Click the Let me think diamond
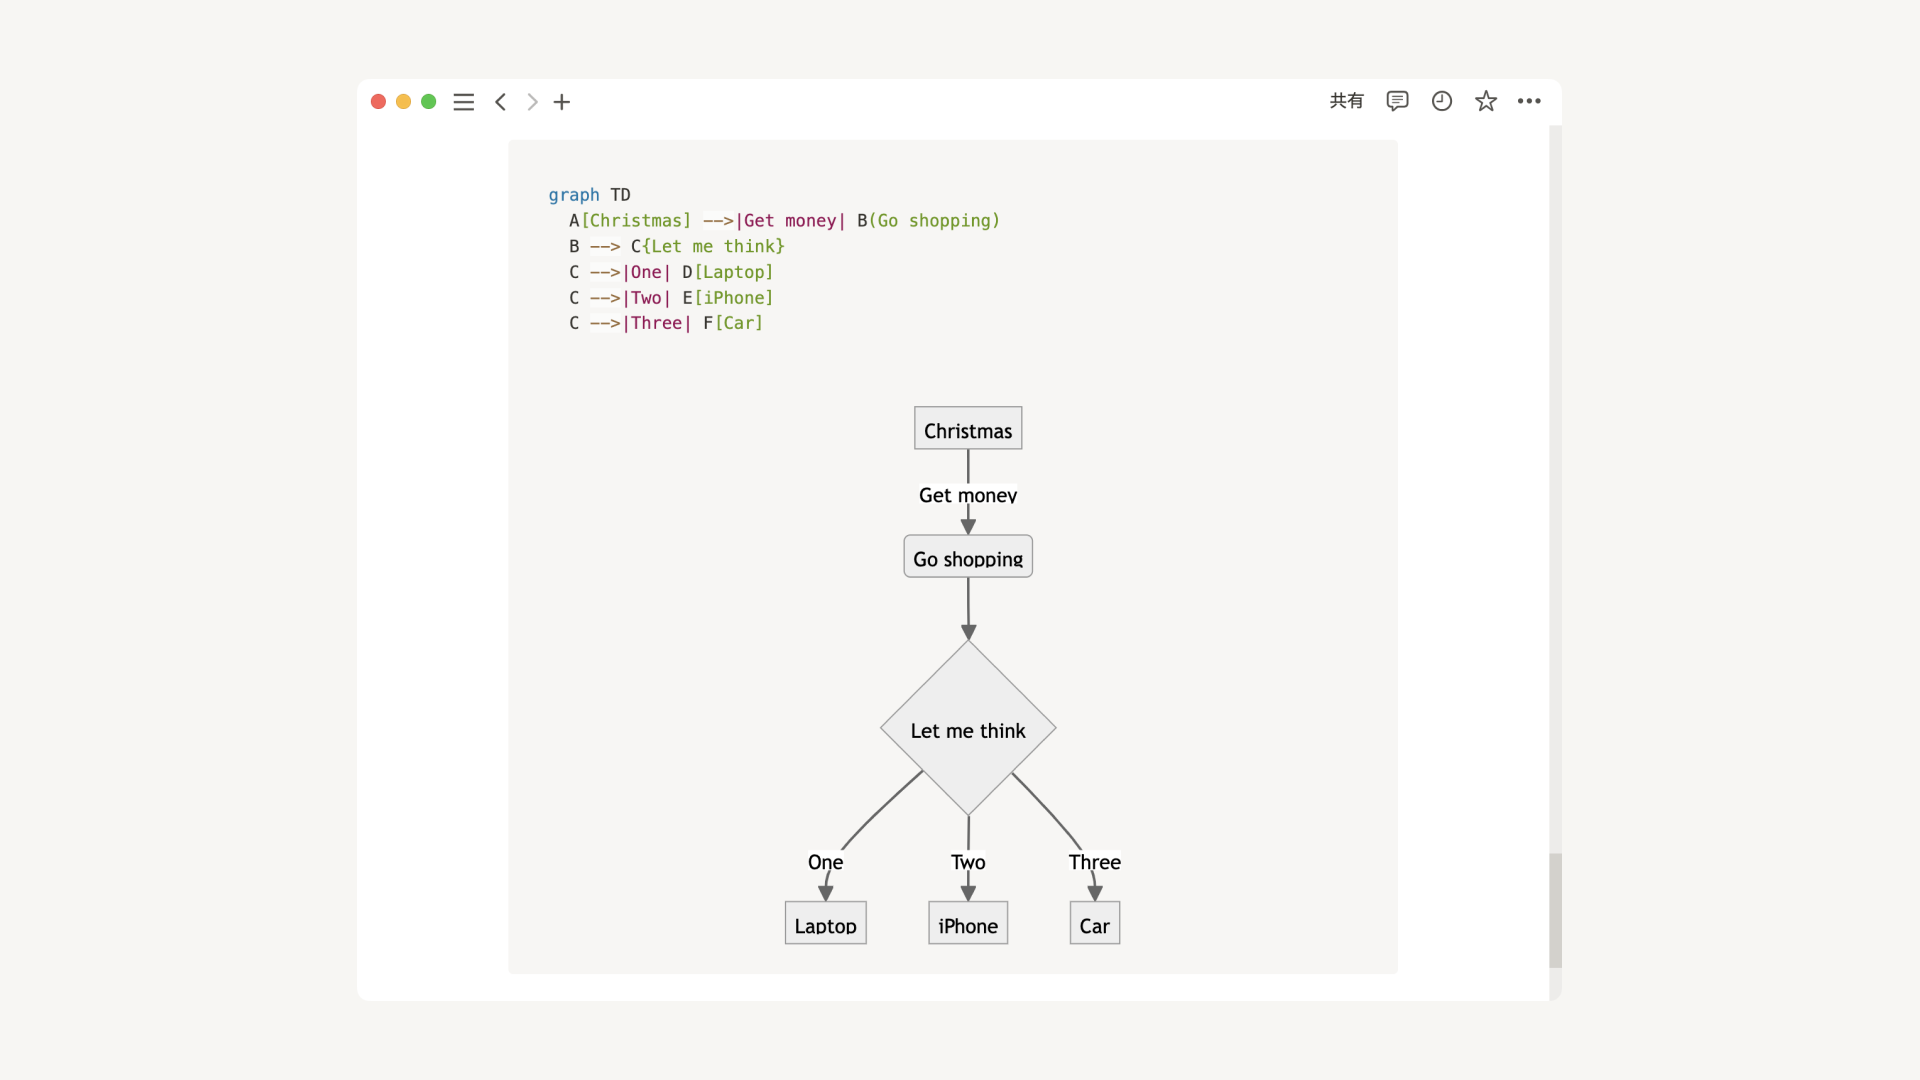1920x1080 pixels. (967, 729)
